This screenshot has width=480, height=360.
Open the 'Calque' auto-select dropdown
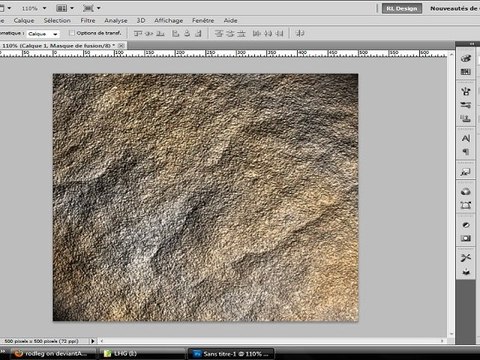click(x=43, y=34)
